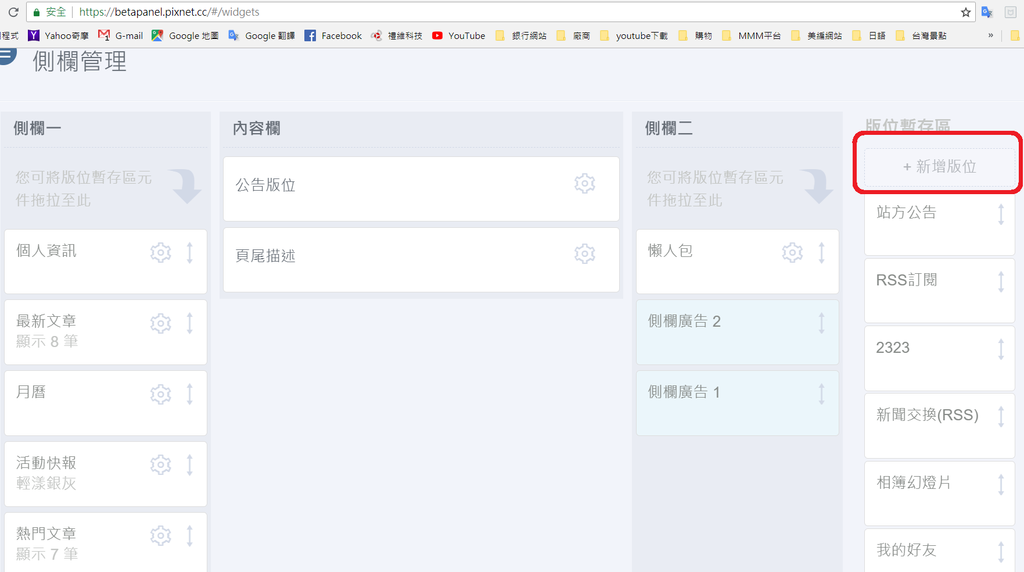Screen dimensions: 1024x572
Task: Click the move arrow on 相簿幻燈片
Action: click(1001, 485)
